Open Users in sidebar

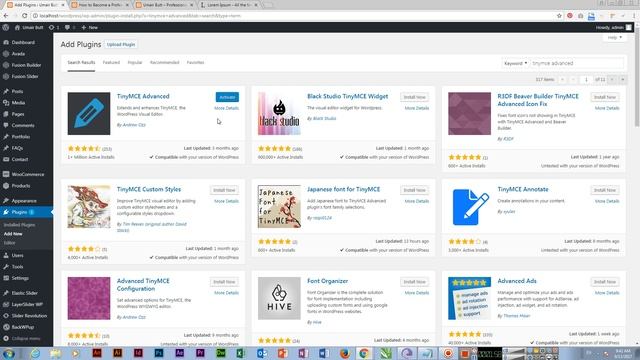pos(17,256)
